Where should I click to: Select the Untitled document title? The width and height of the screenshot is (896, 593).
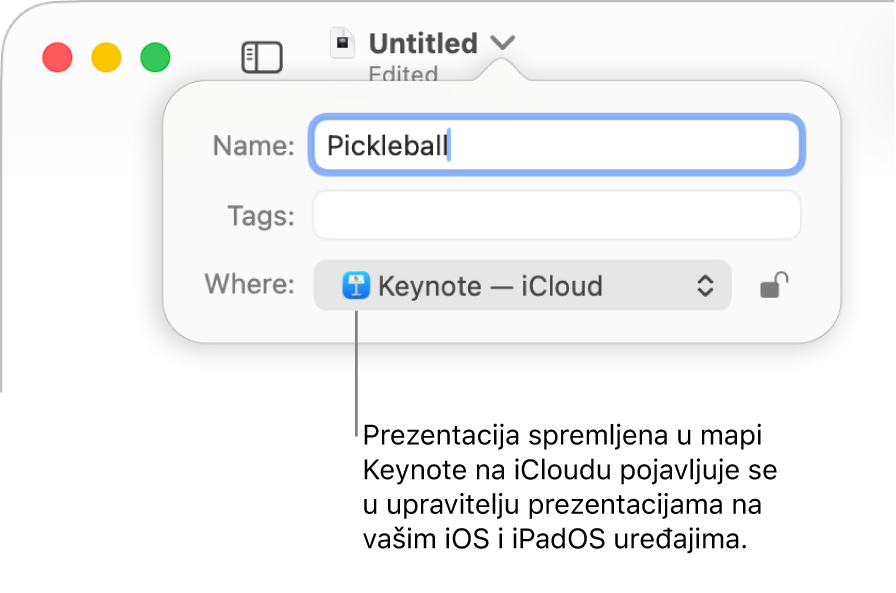pos(423,43)
